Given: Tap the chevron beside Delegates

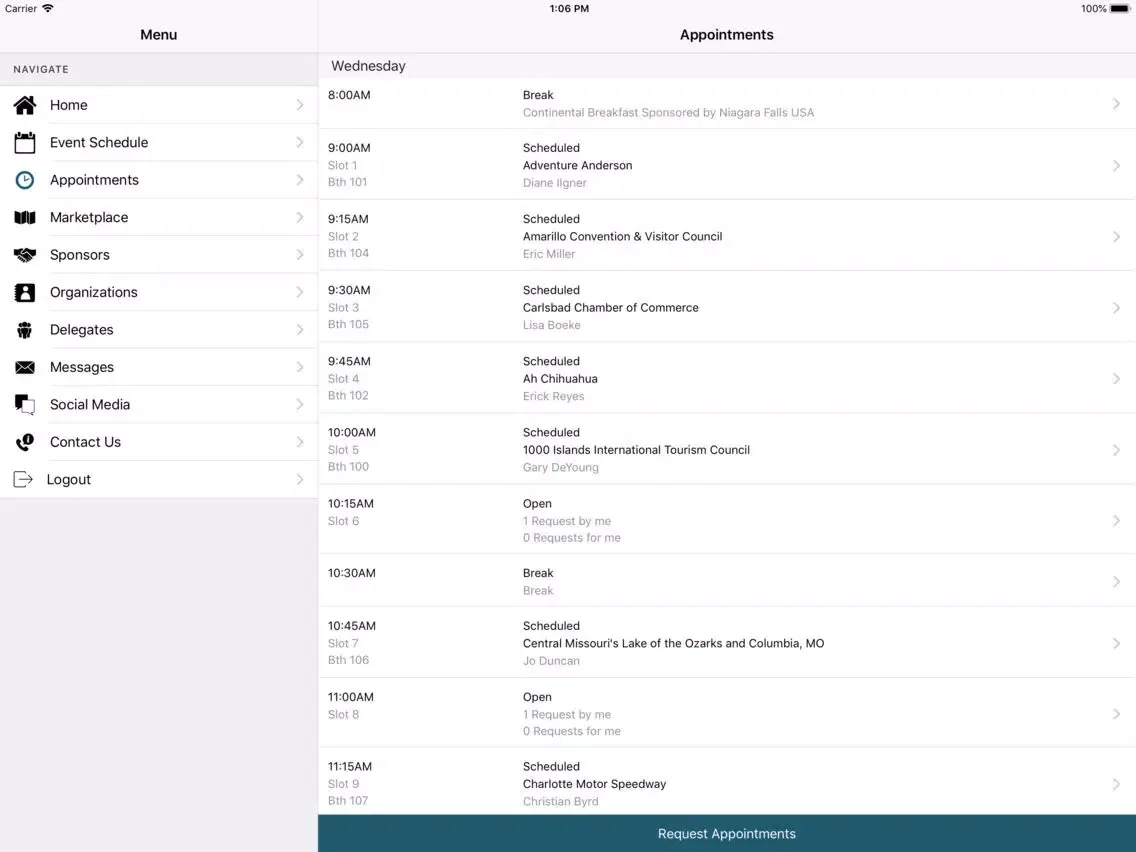Looking at the screenshot, I should [x=300, y=330].
